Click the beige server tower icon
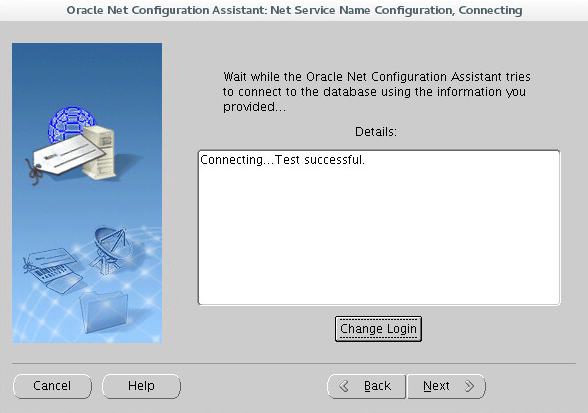 click(x=100, y=154)
